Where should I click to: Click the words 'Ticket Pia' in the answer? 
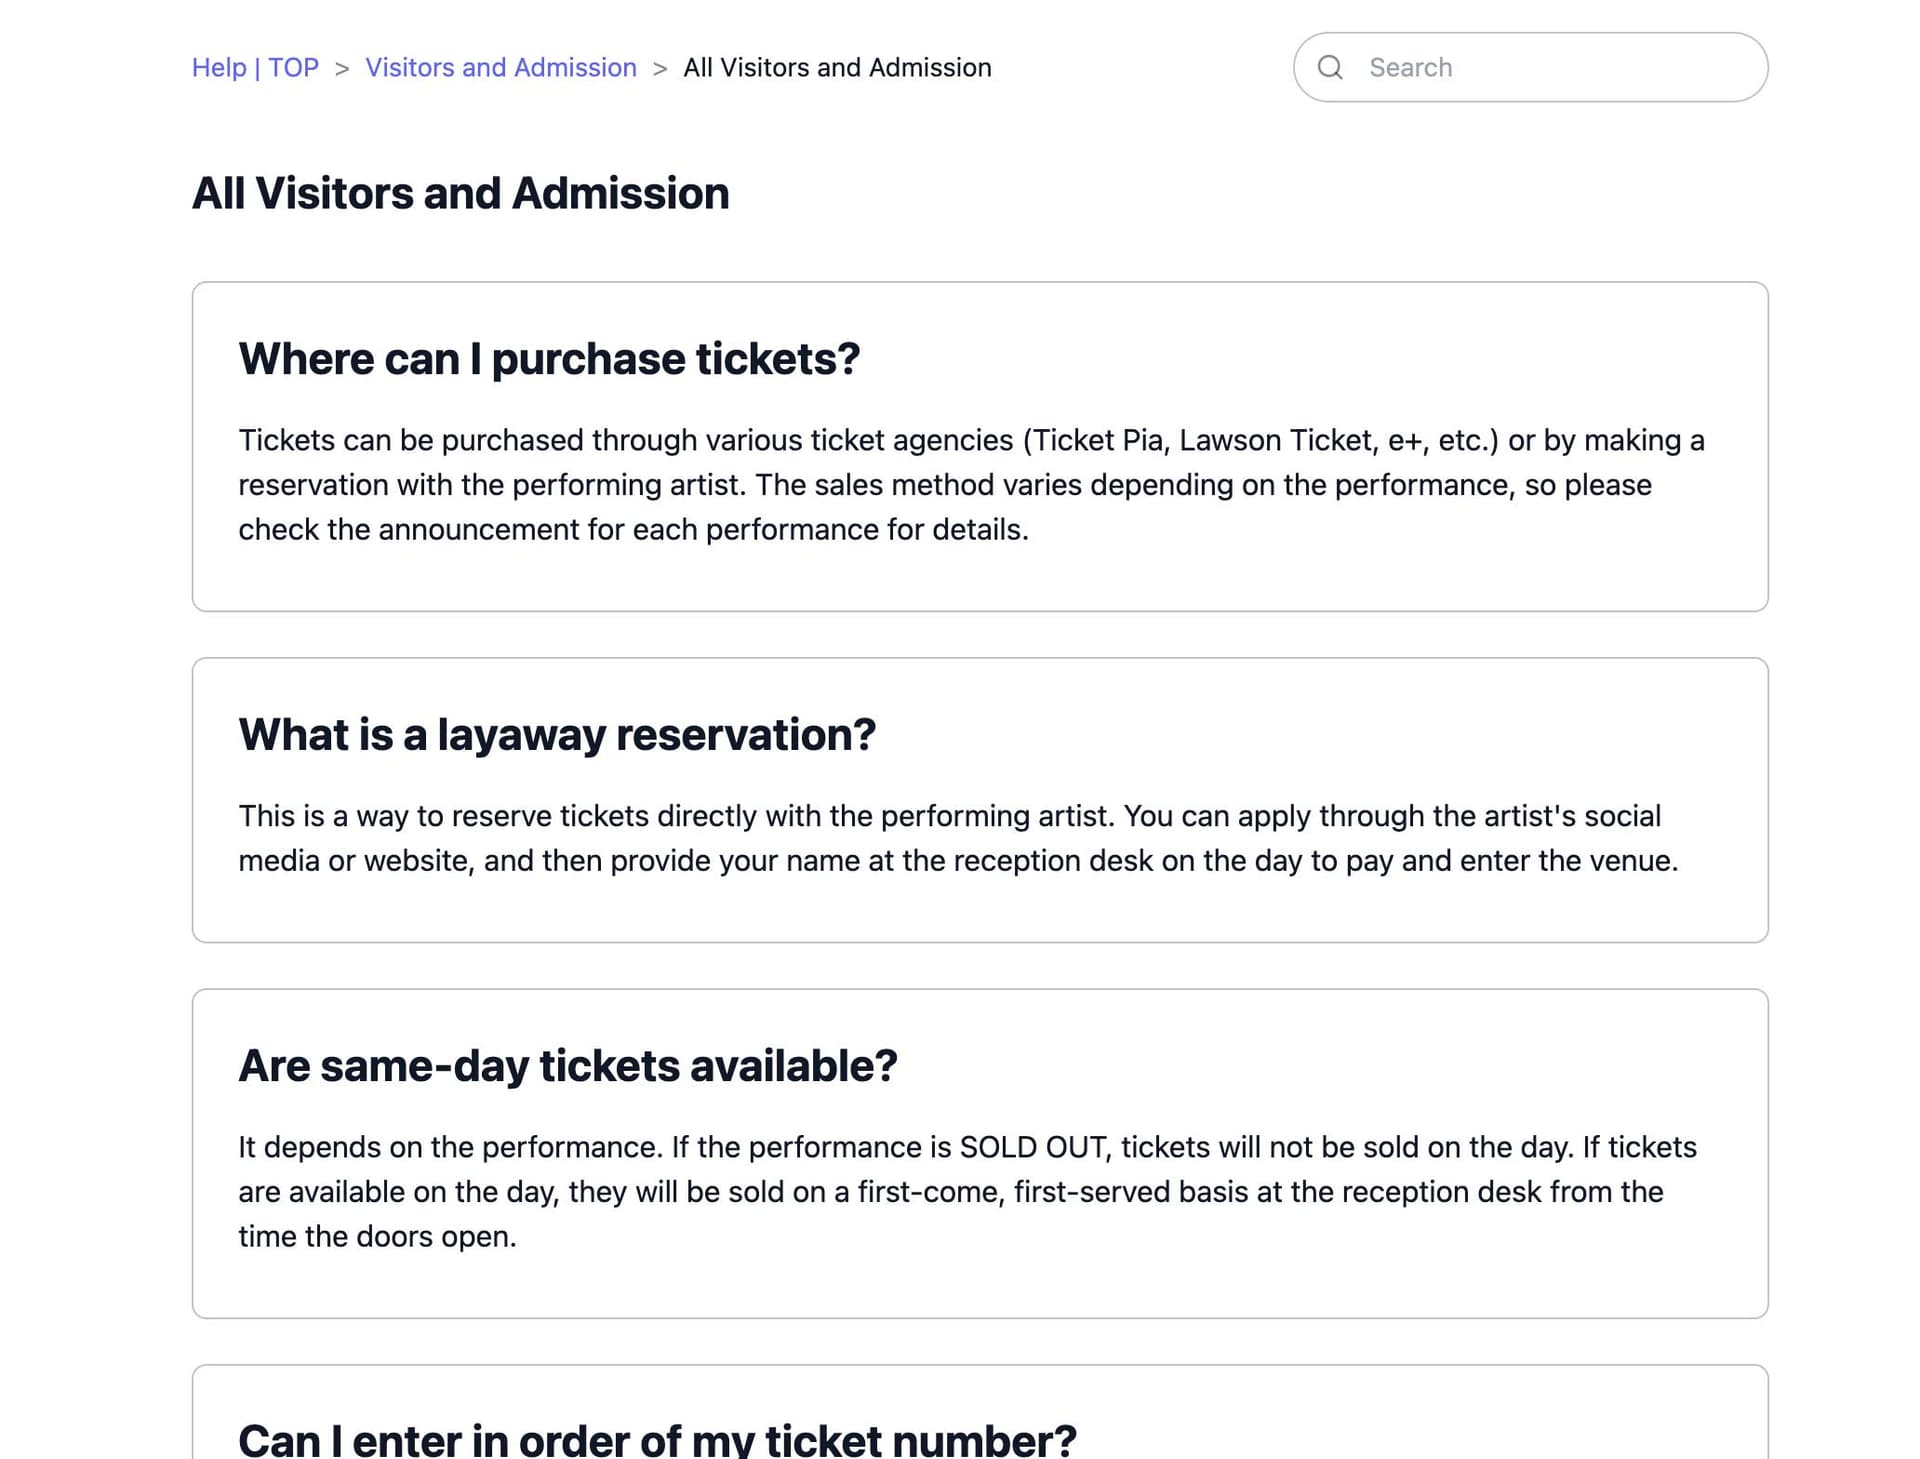(1096, 440)
